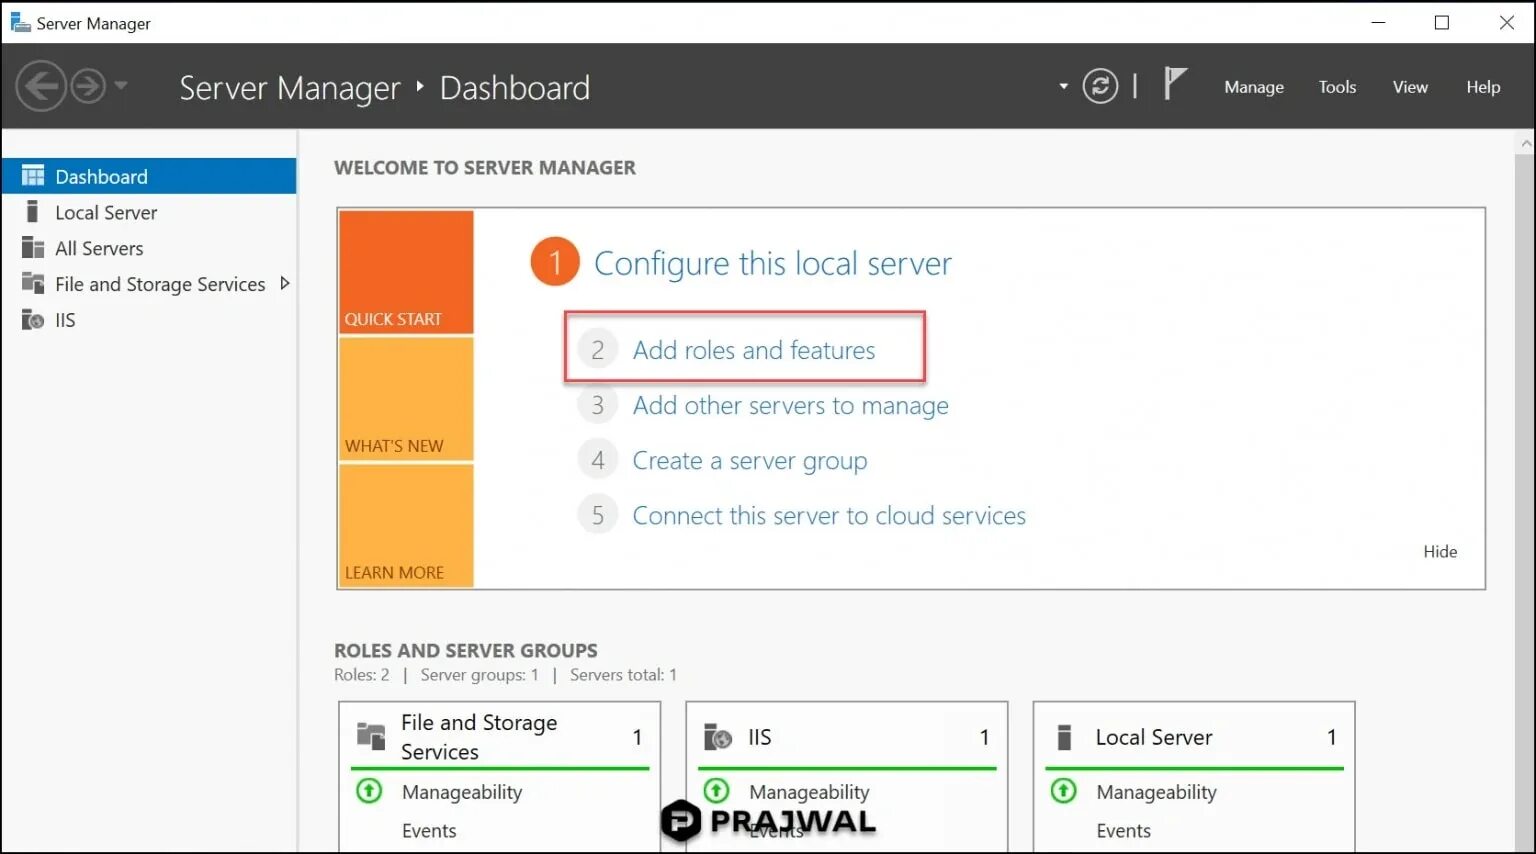Click the IIS sidebar icon
This screenshot has height=854, width=1536.
pos(33,319)
